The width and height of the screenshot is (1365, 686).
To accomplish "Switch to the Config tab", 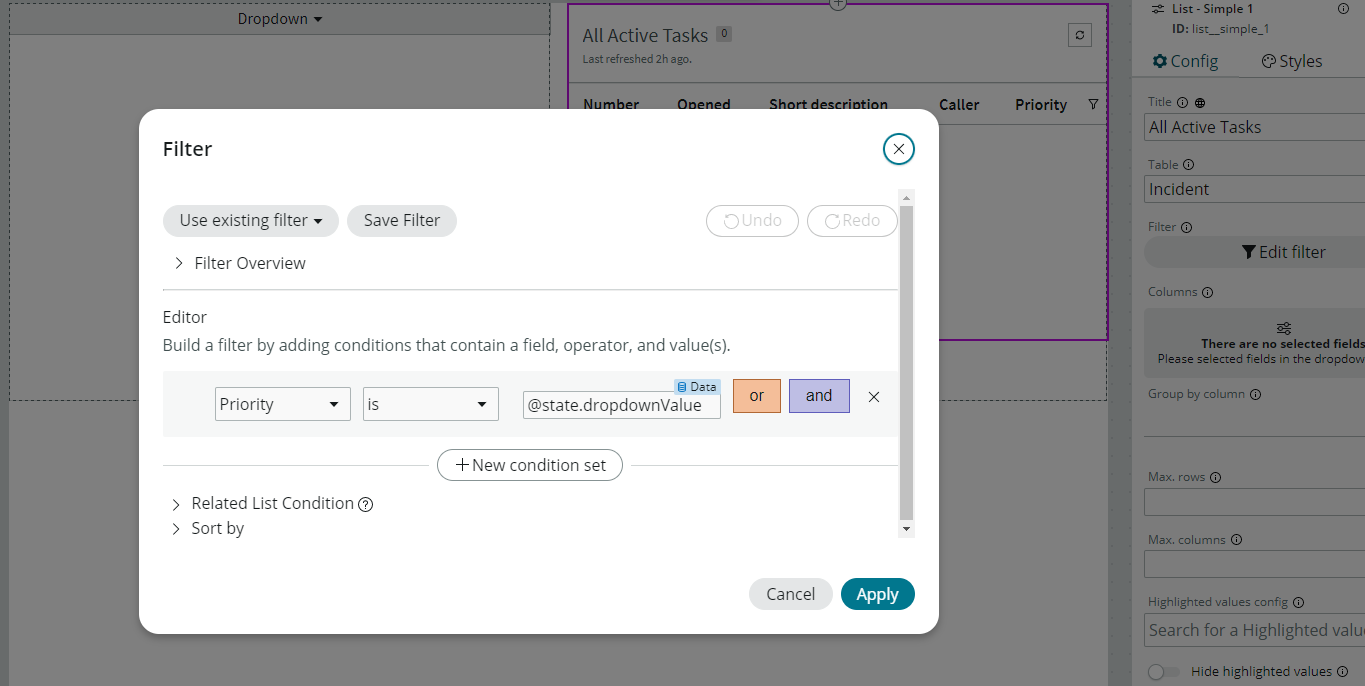I will [1185, 61].
